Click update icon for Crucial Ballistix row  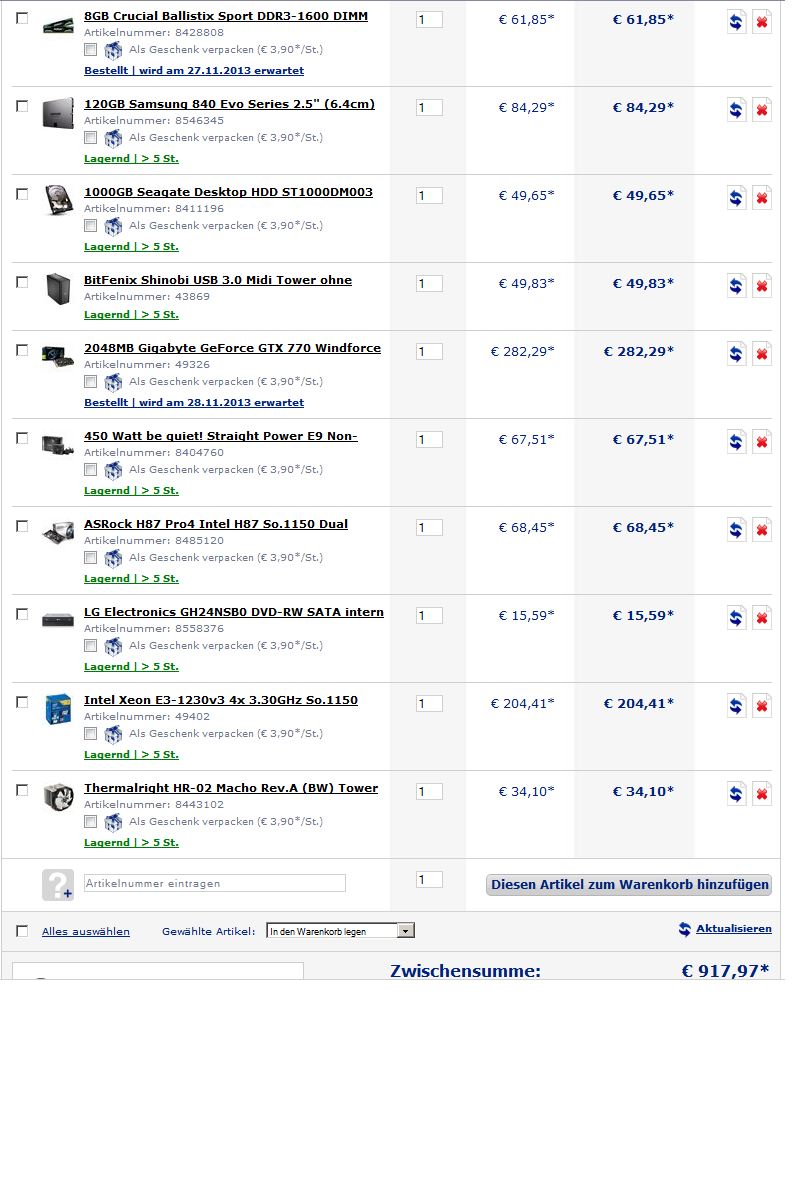click(736, 22)
